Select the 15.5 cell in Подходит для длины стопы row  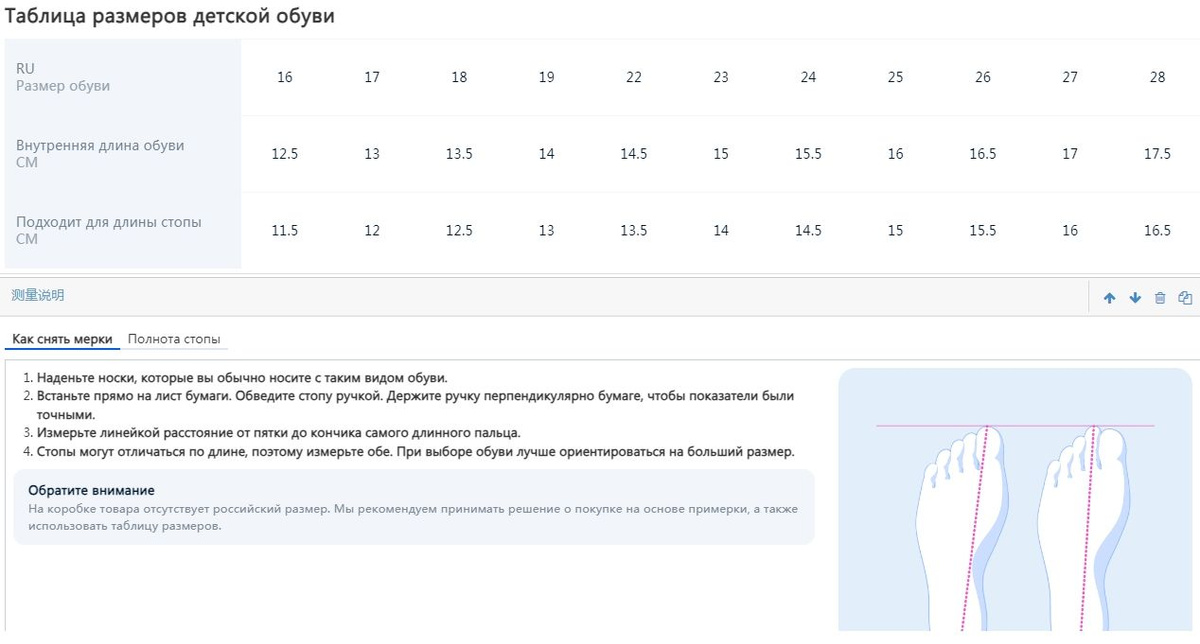click(983, 230)
